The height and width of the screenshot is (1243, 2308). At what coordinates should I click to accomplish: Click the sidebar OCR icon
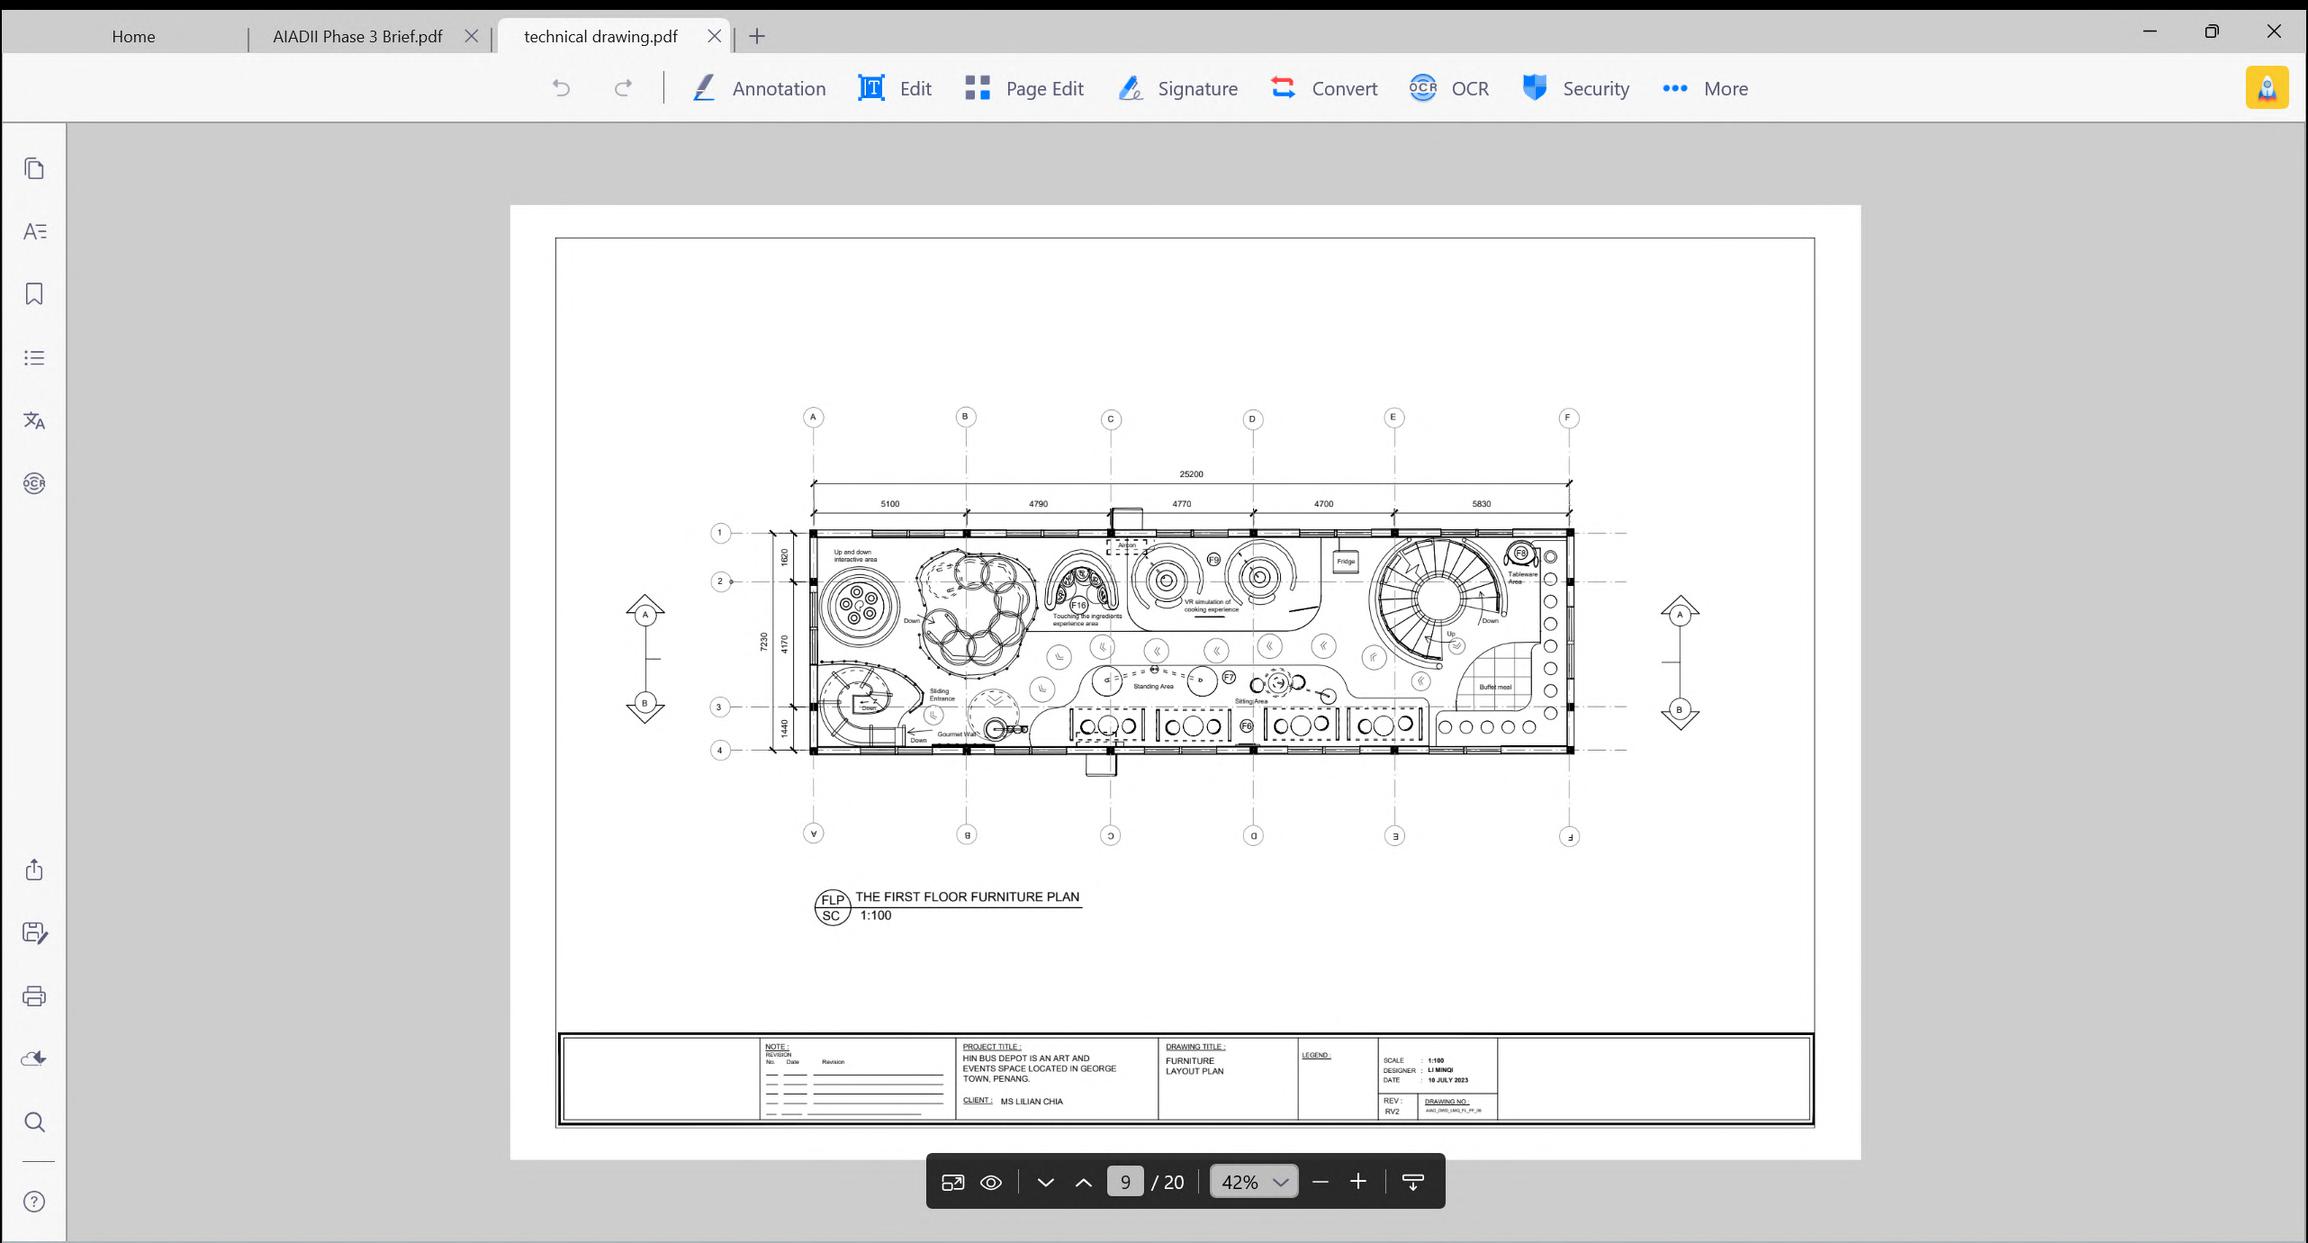point(34,483)
